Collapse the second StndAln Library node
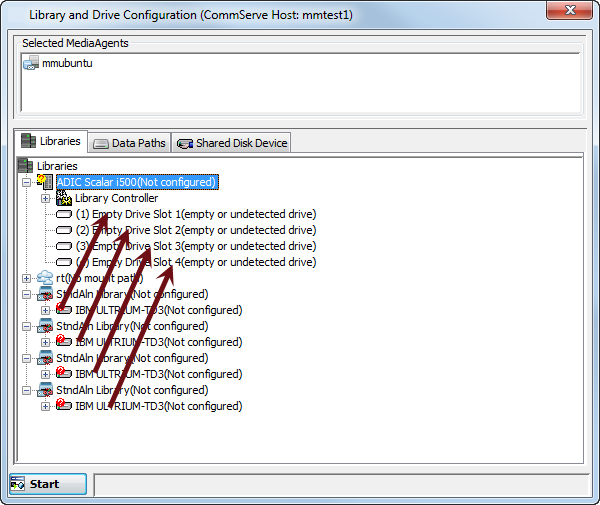The height and width of the screenshot is (505, 600). click(27, 326)
